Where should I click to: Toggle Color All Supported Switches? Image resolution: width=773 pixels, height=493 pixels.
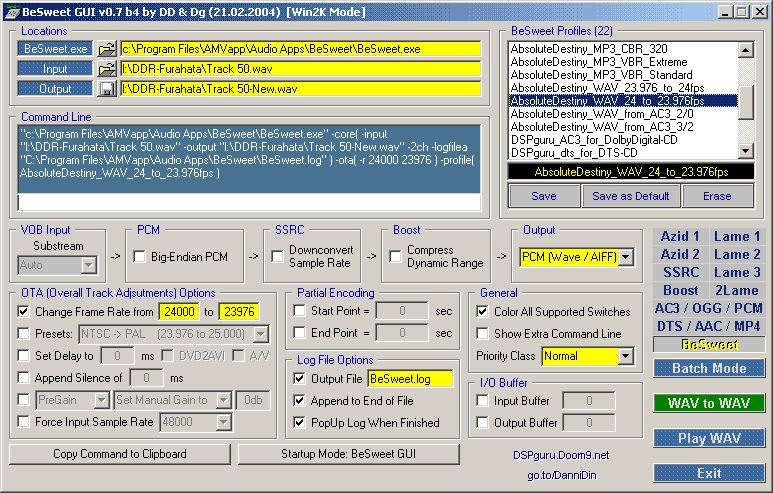coord(483,312)
